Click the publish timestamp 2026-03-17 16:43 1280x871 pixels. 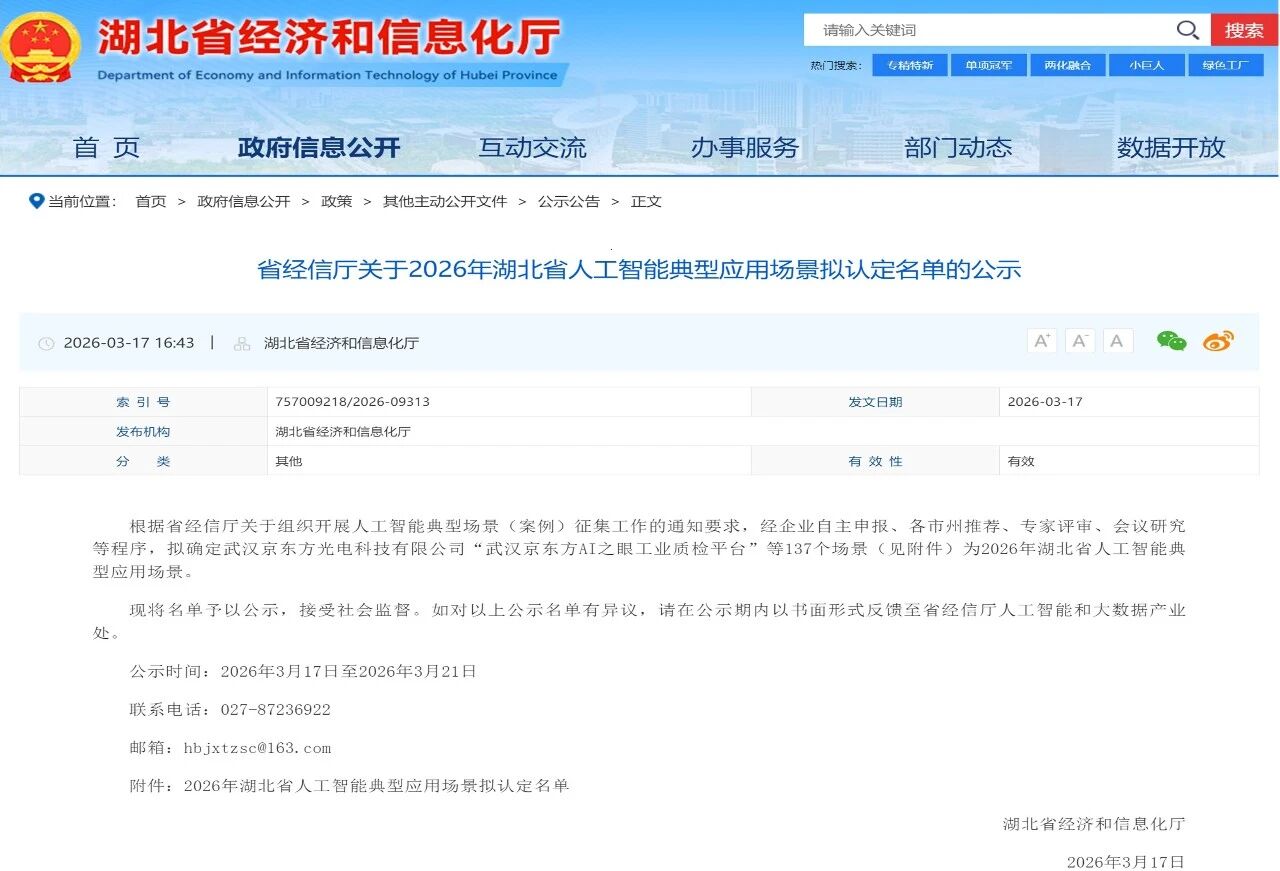tap(129, 343)
